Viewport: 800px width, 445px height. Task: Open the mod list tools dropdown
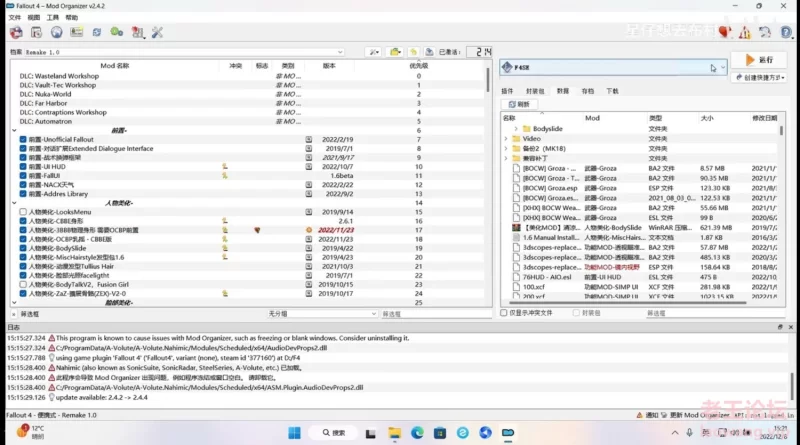374,52
